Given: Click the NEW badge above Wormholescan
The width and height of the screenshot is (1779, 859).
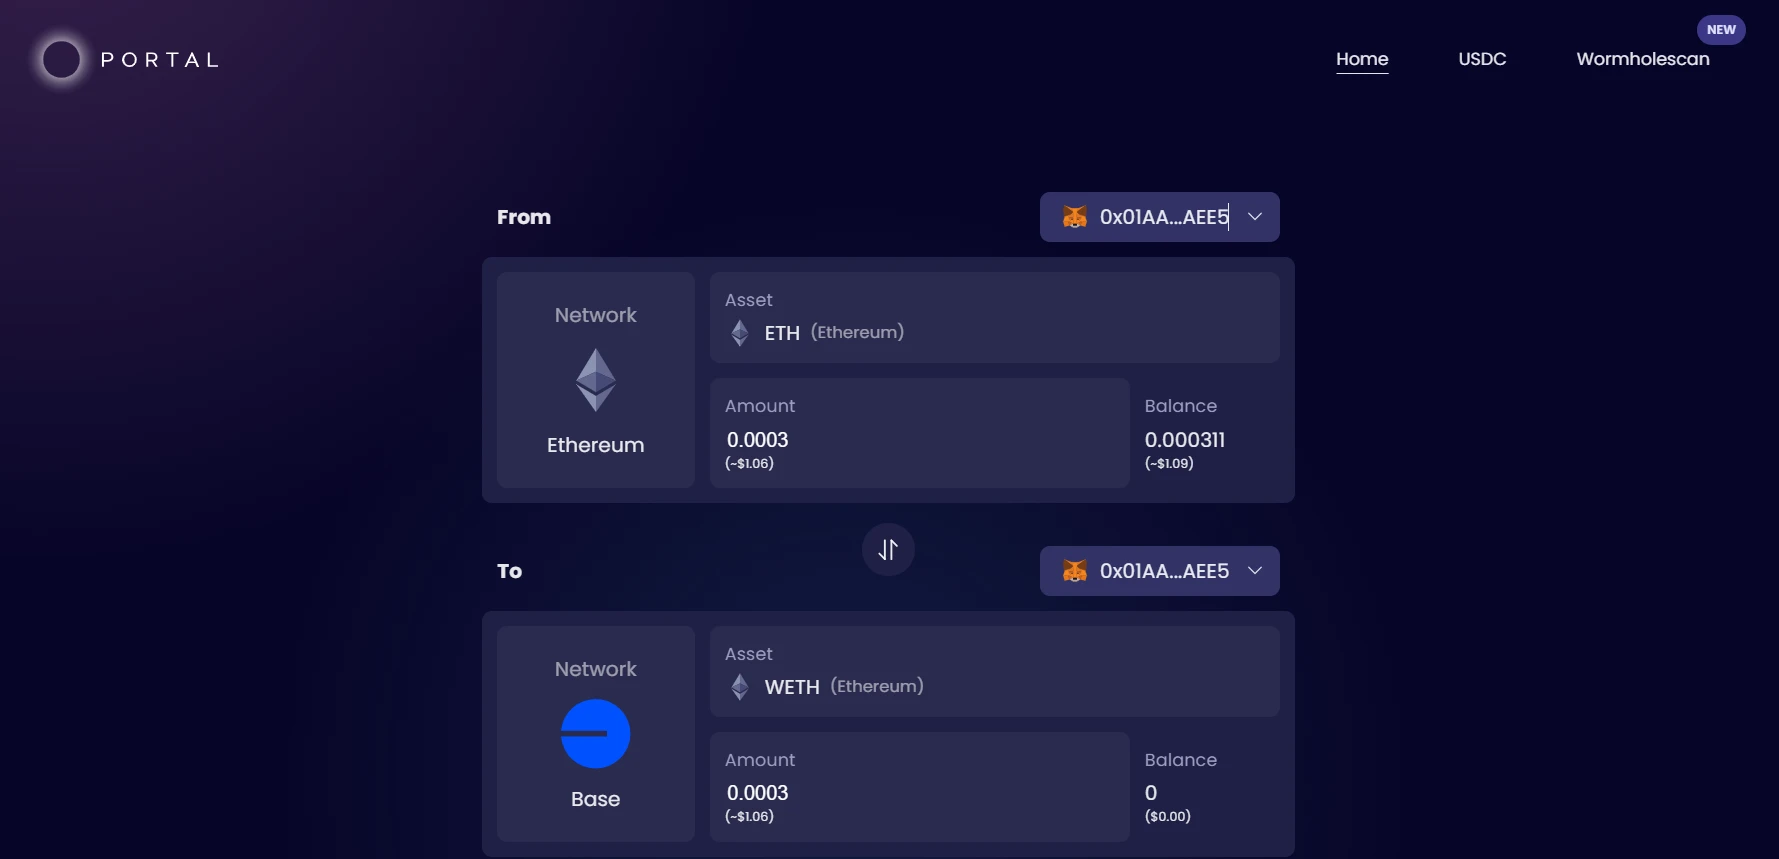Looking at the screenshot, I should click(x=1721, y=30).
